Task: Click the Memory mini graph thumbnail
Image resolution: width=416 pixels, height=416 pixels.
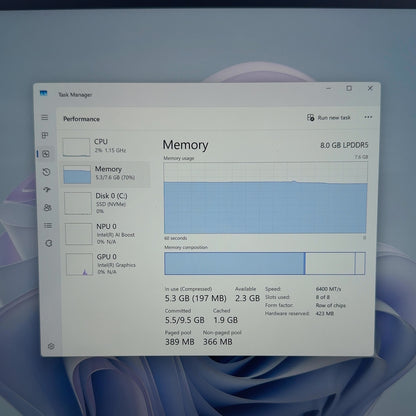Action: point(77,174)
